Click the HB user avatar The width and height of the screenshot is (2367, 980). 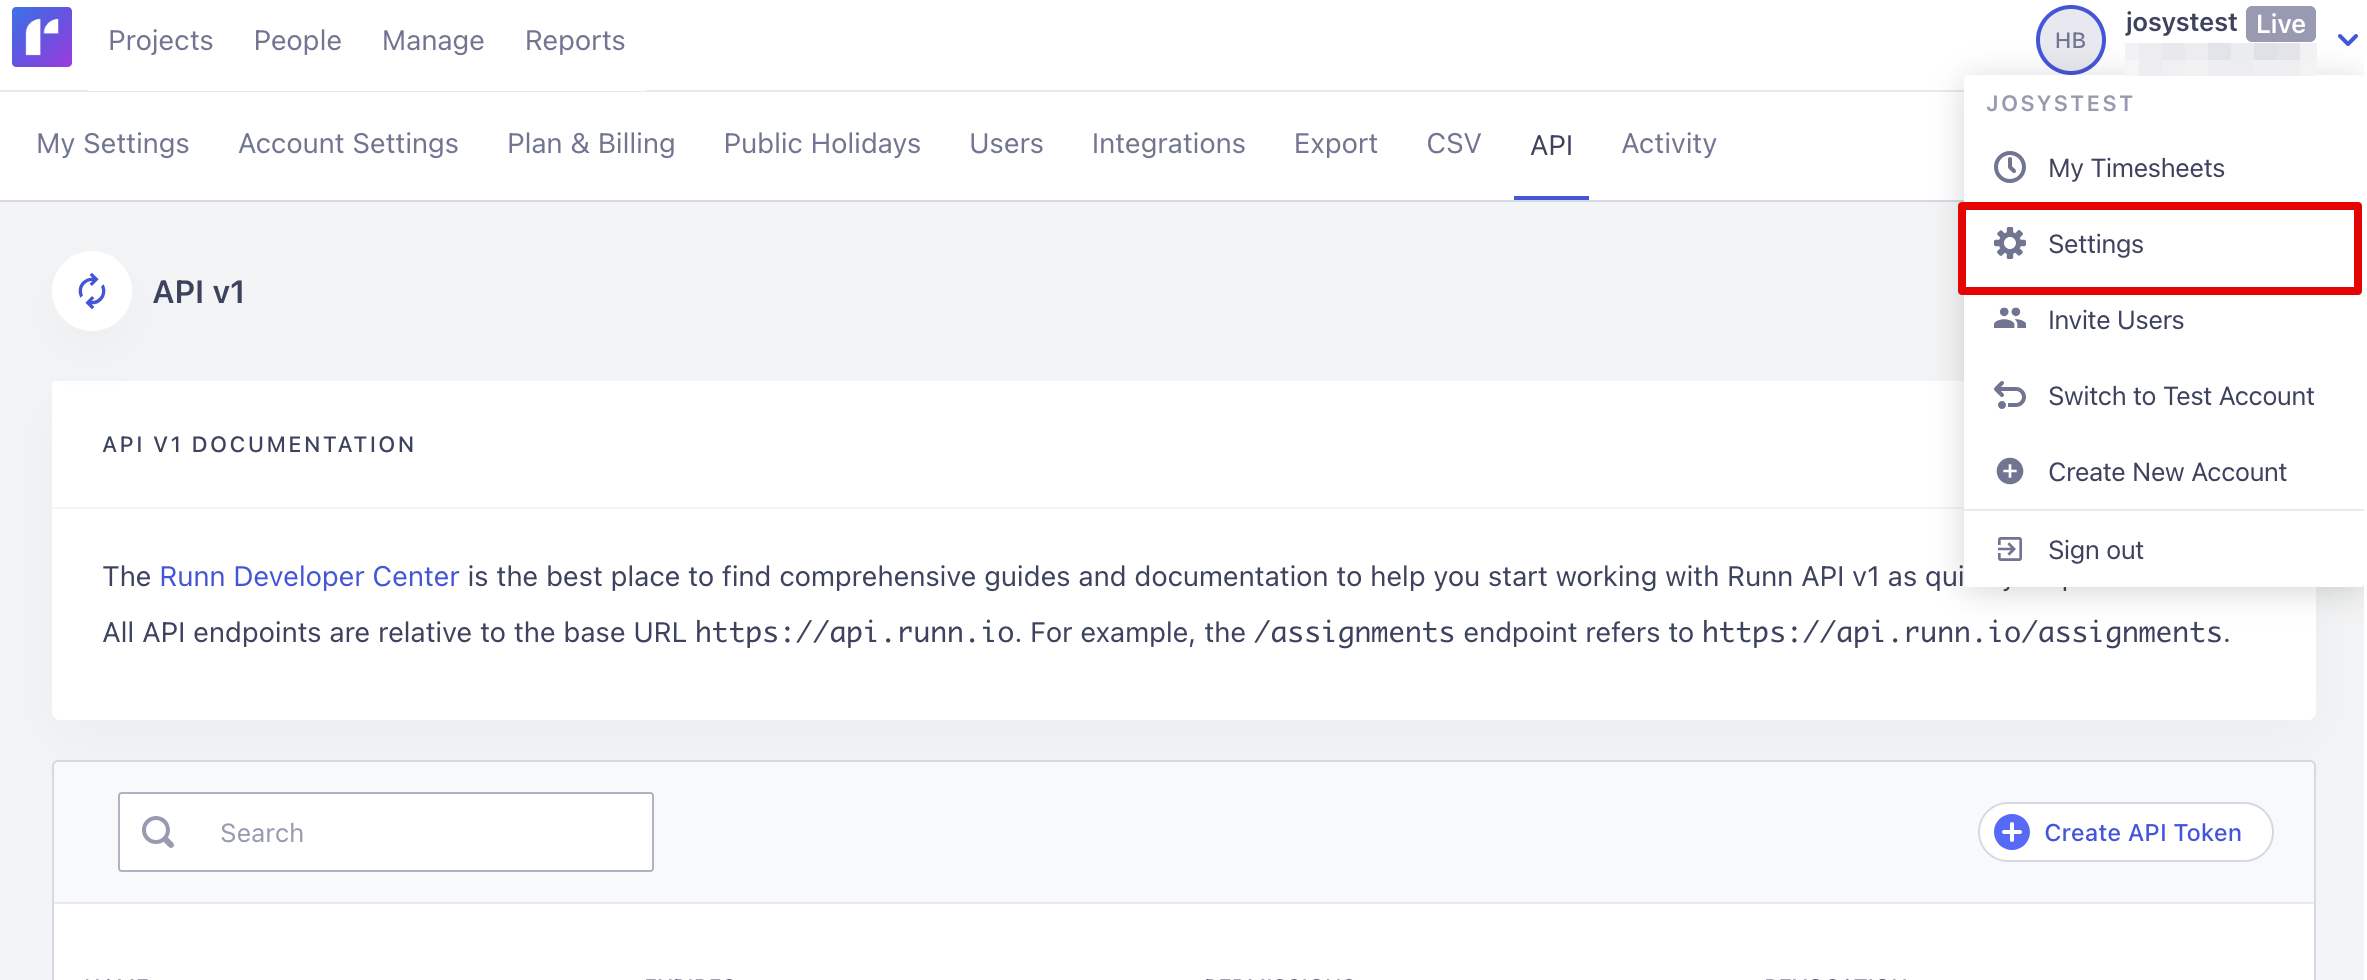click(2069, 40)
